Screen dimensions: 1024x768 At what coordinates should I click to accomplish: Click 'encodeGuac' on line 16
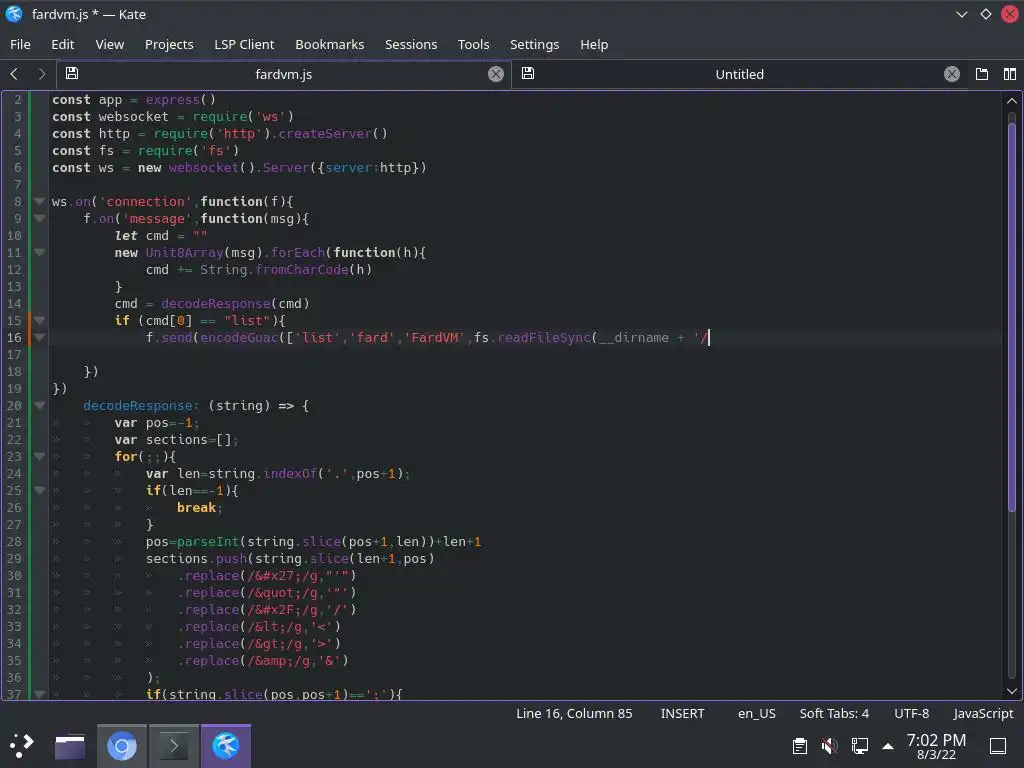pos(239,337)
